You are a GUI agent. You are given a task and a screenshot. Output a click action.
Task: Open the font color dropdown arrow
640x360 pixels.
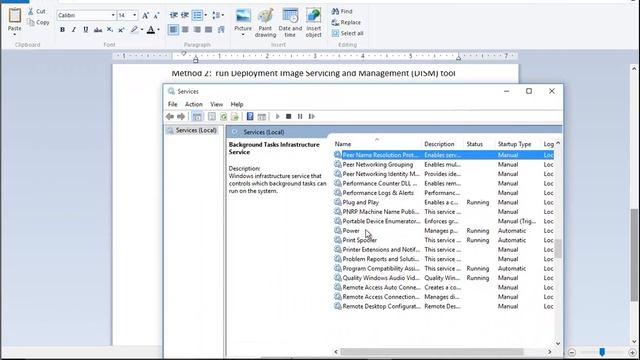point(158,29)
